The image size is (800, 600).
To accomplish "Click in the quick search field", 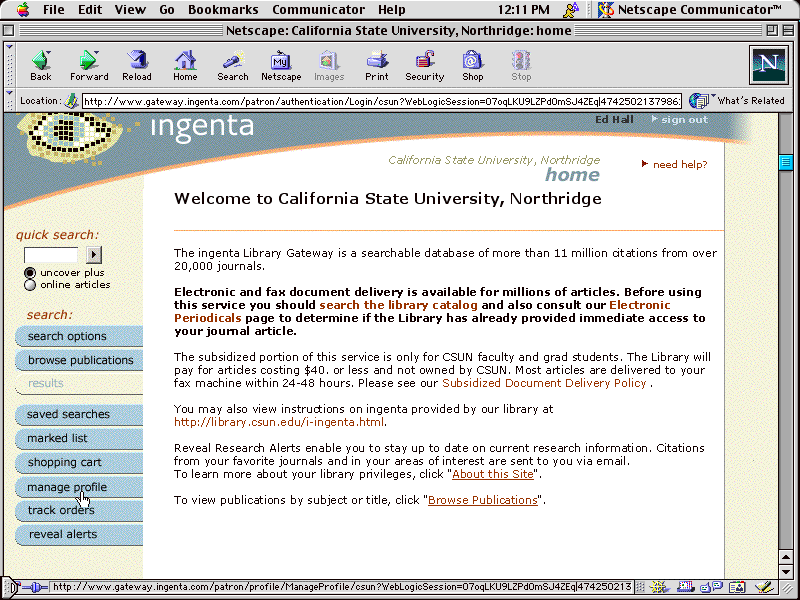I will (x=51, y=254).
